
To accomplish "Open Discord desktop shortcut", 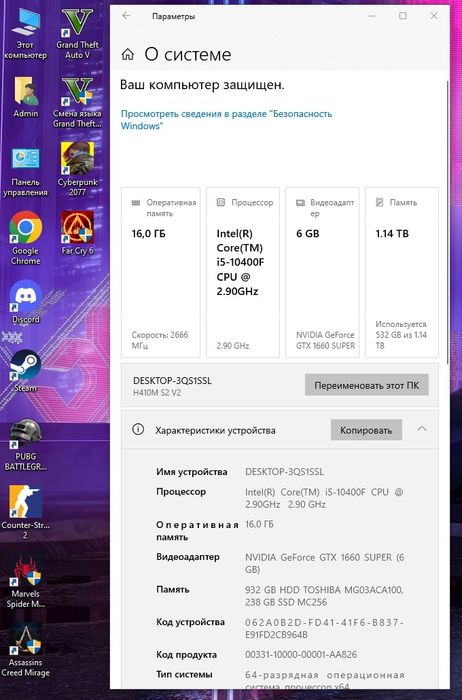I will 25,302.
